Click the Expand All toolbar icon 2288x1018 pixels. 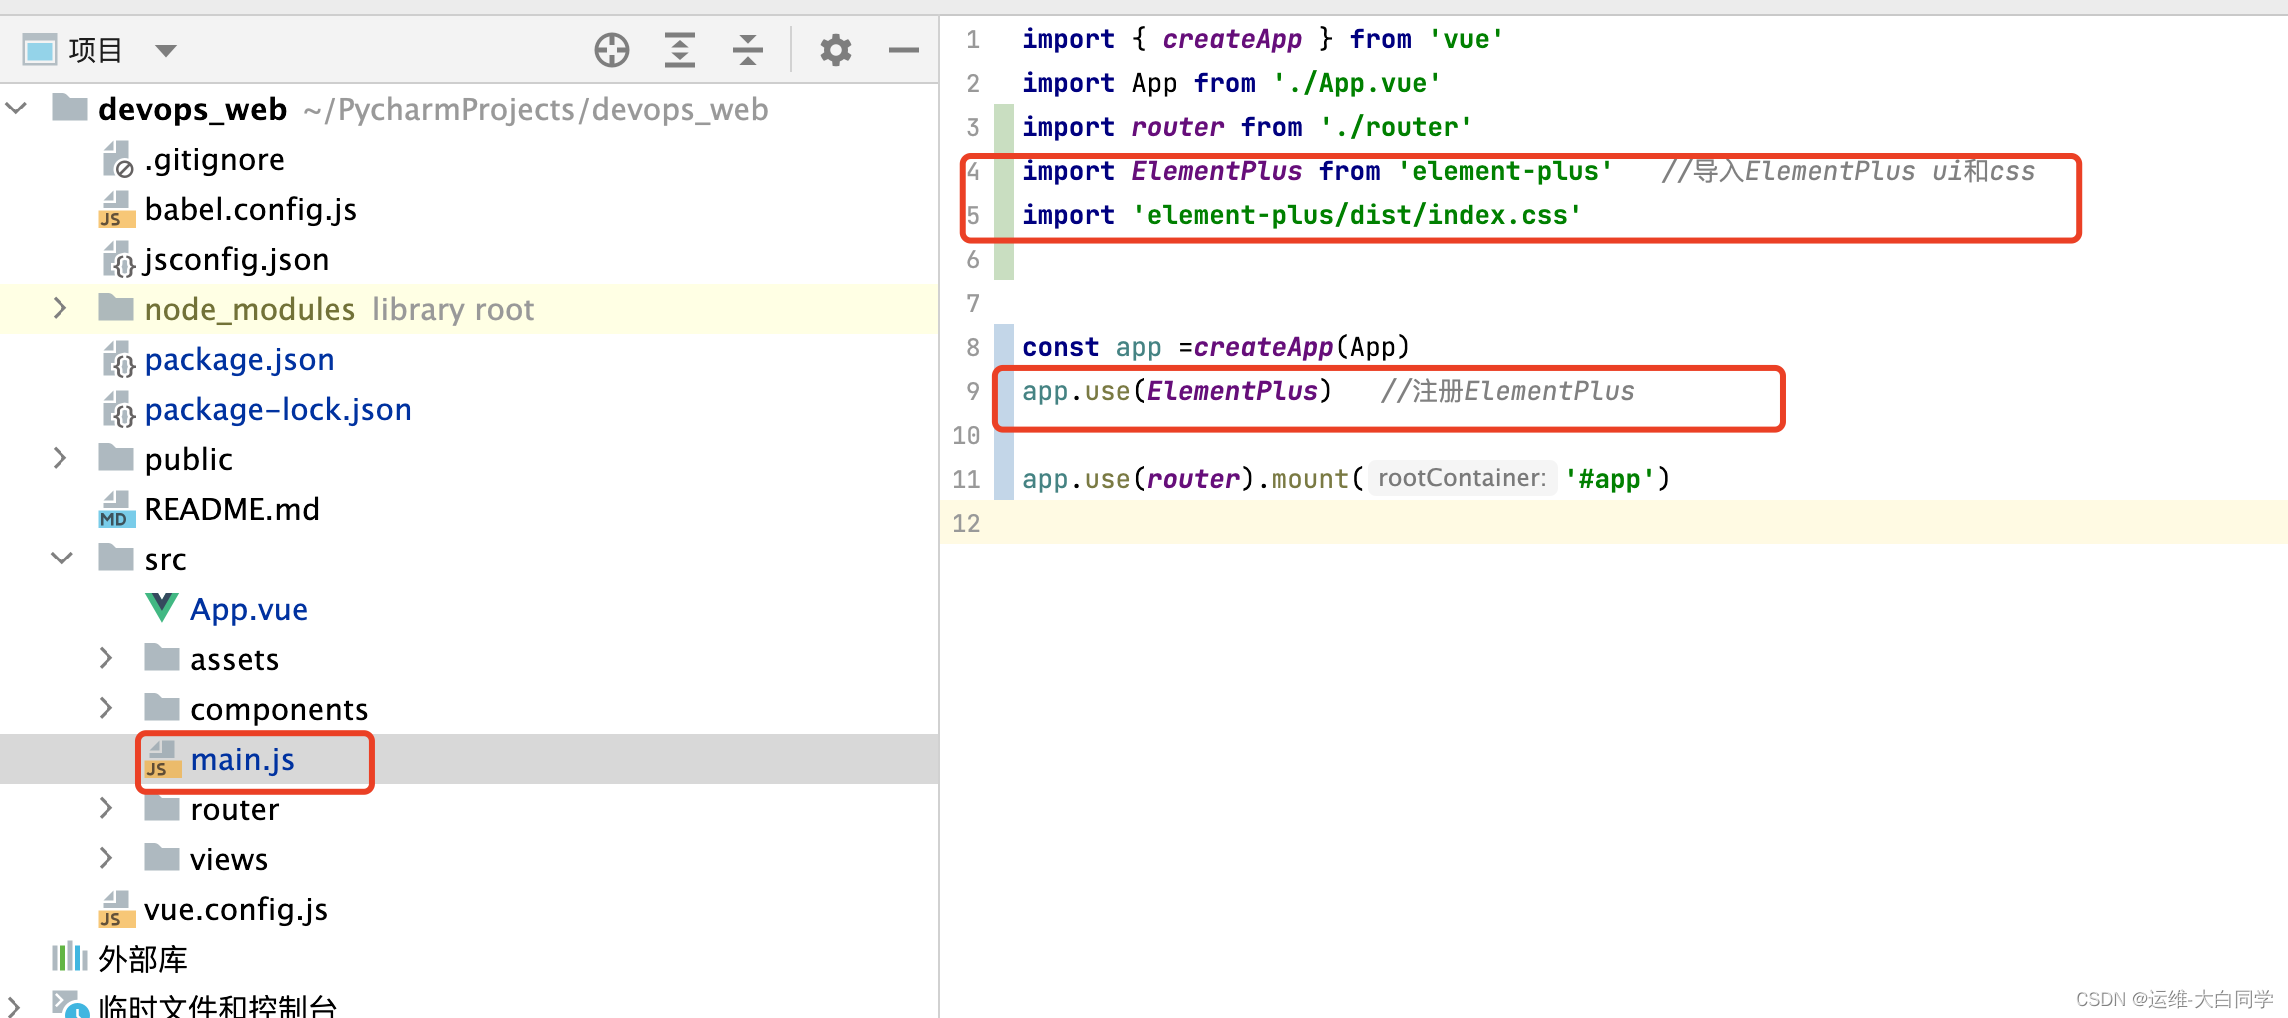(x=680, y=50)
